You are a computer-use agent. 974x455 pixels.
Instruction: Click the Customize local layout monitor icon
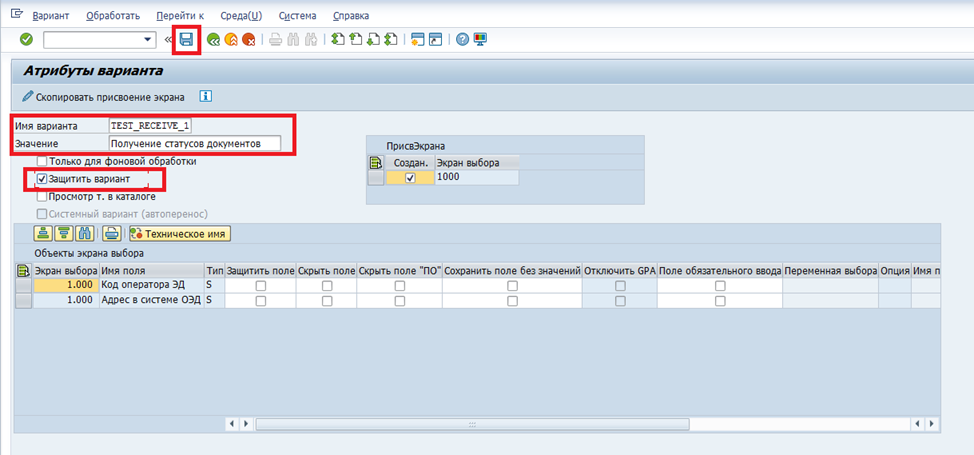[479, 40]
